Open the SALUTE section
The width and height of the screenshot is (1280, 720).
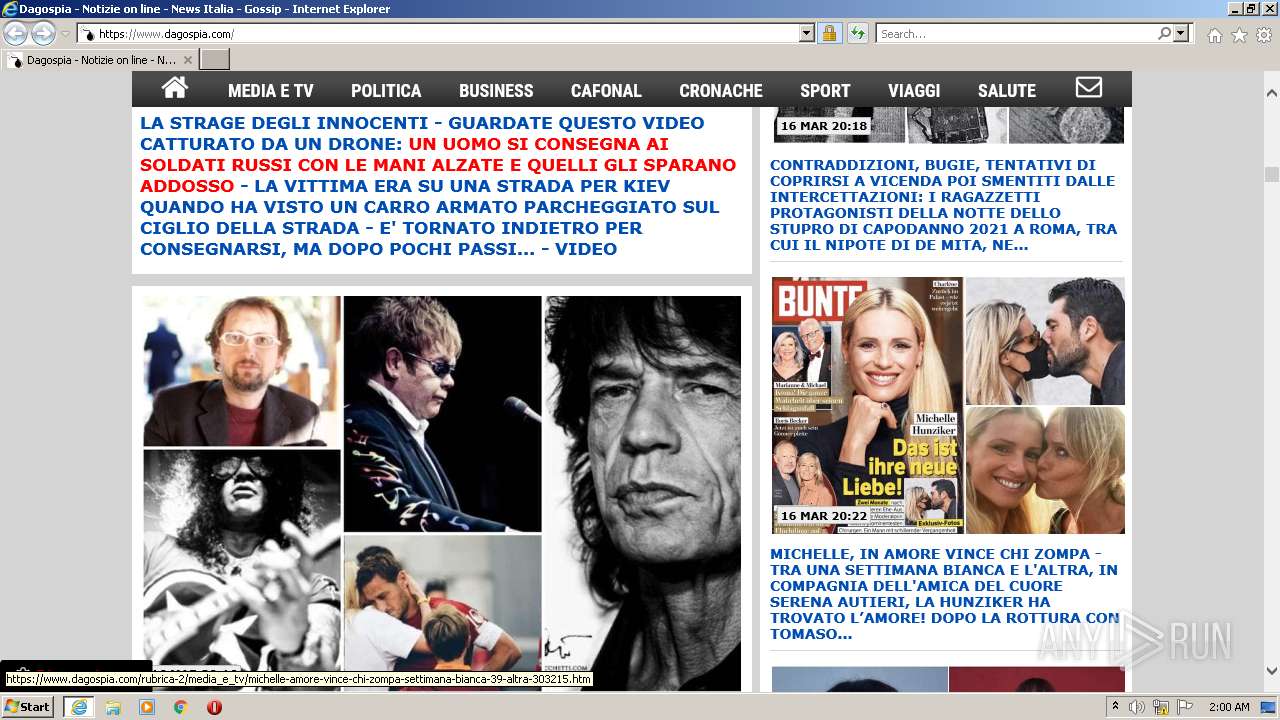[x=1007, y=91]
